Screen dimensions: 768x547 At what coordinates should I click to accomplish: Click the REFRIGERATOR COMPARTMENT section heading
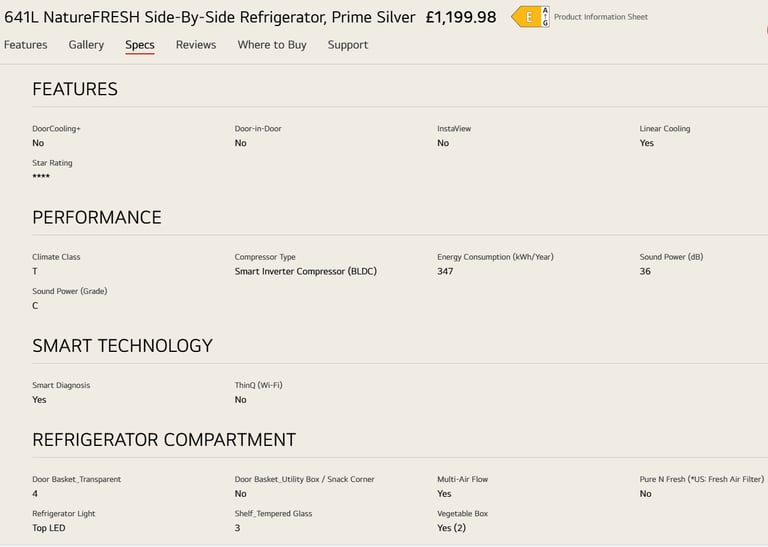[x=164, y=440]
